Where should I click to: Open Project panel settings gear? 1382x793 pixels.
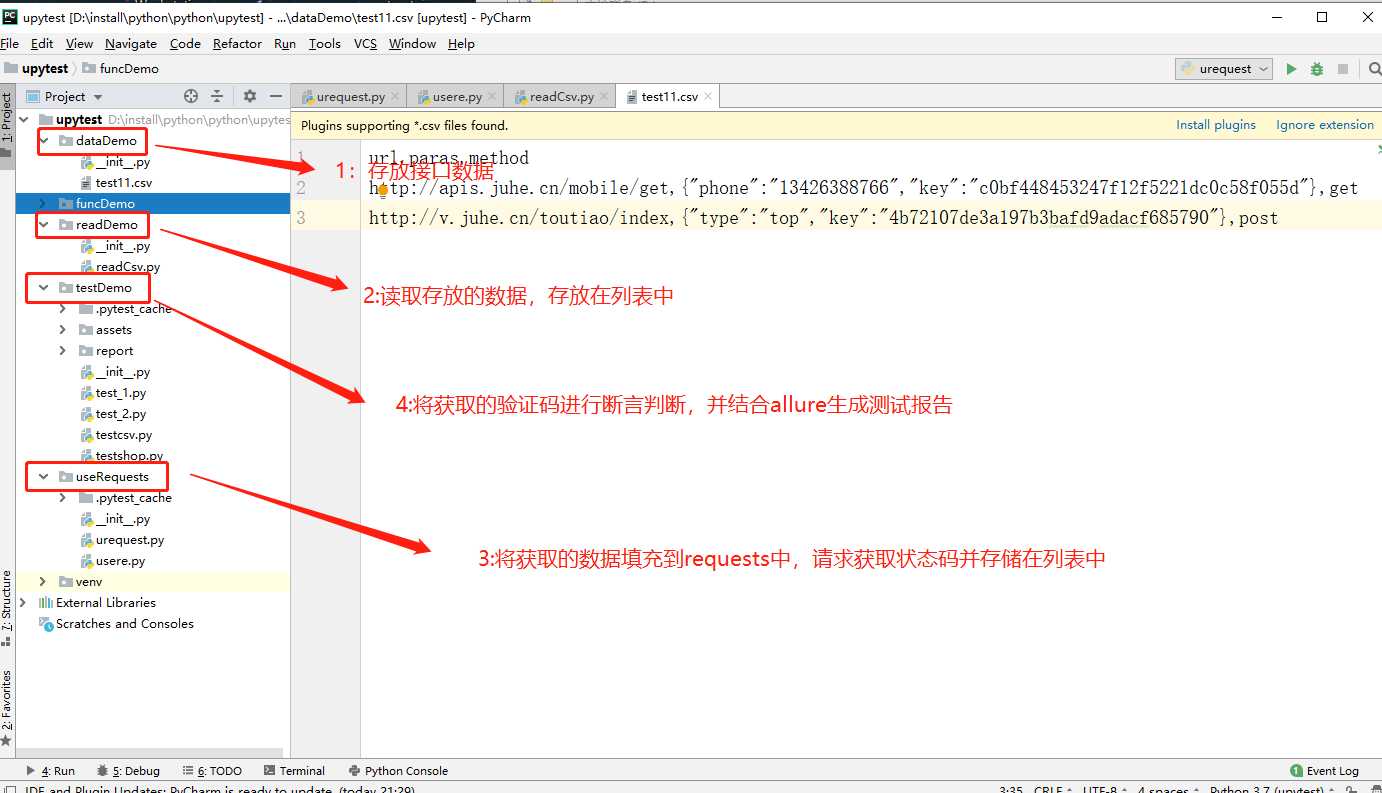(x=250, y=96)
